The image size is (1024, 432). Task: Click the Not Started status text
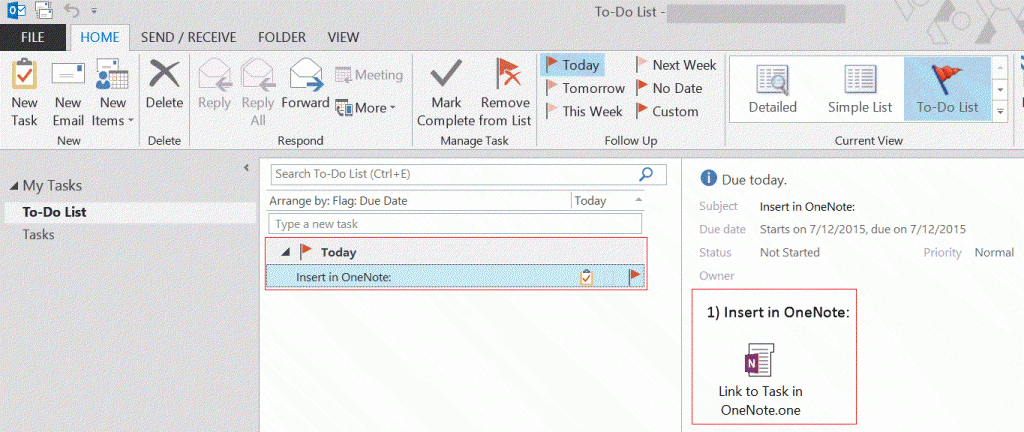click(790, 253)
